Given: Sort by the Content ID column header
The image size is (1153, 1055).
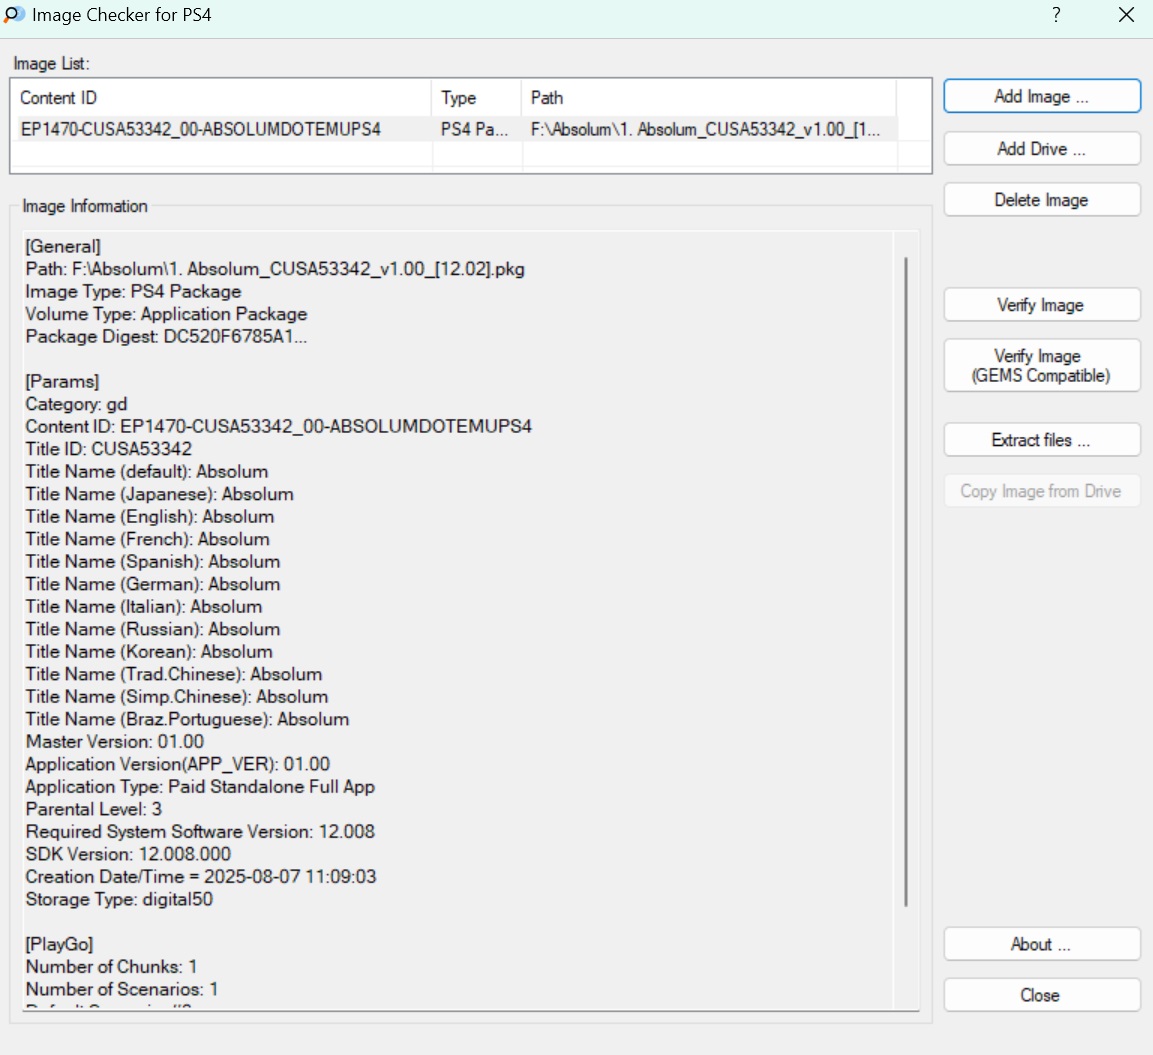Looking at the screenshot, I should tap(224, 98).
